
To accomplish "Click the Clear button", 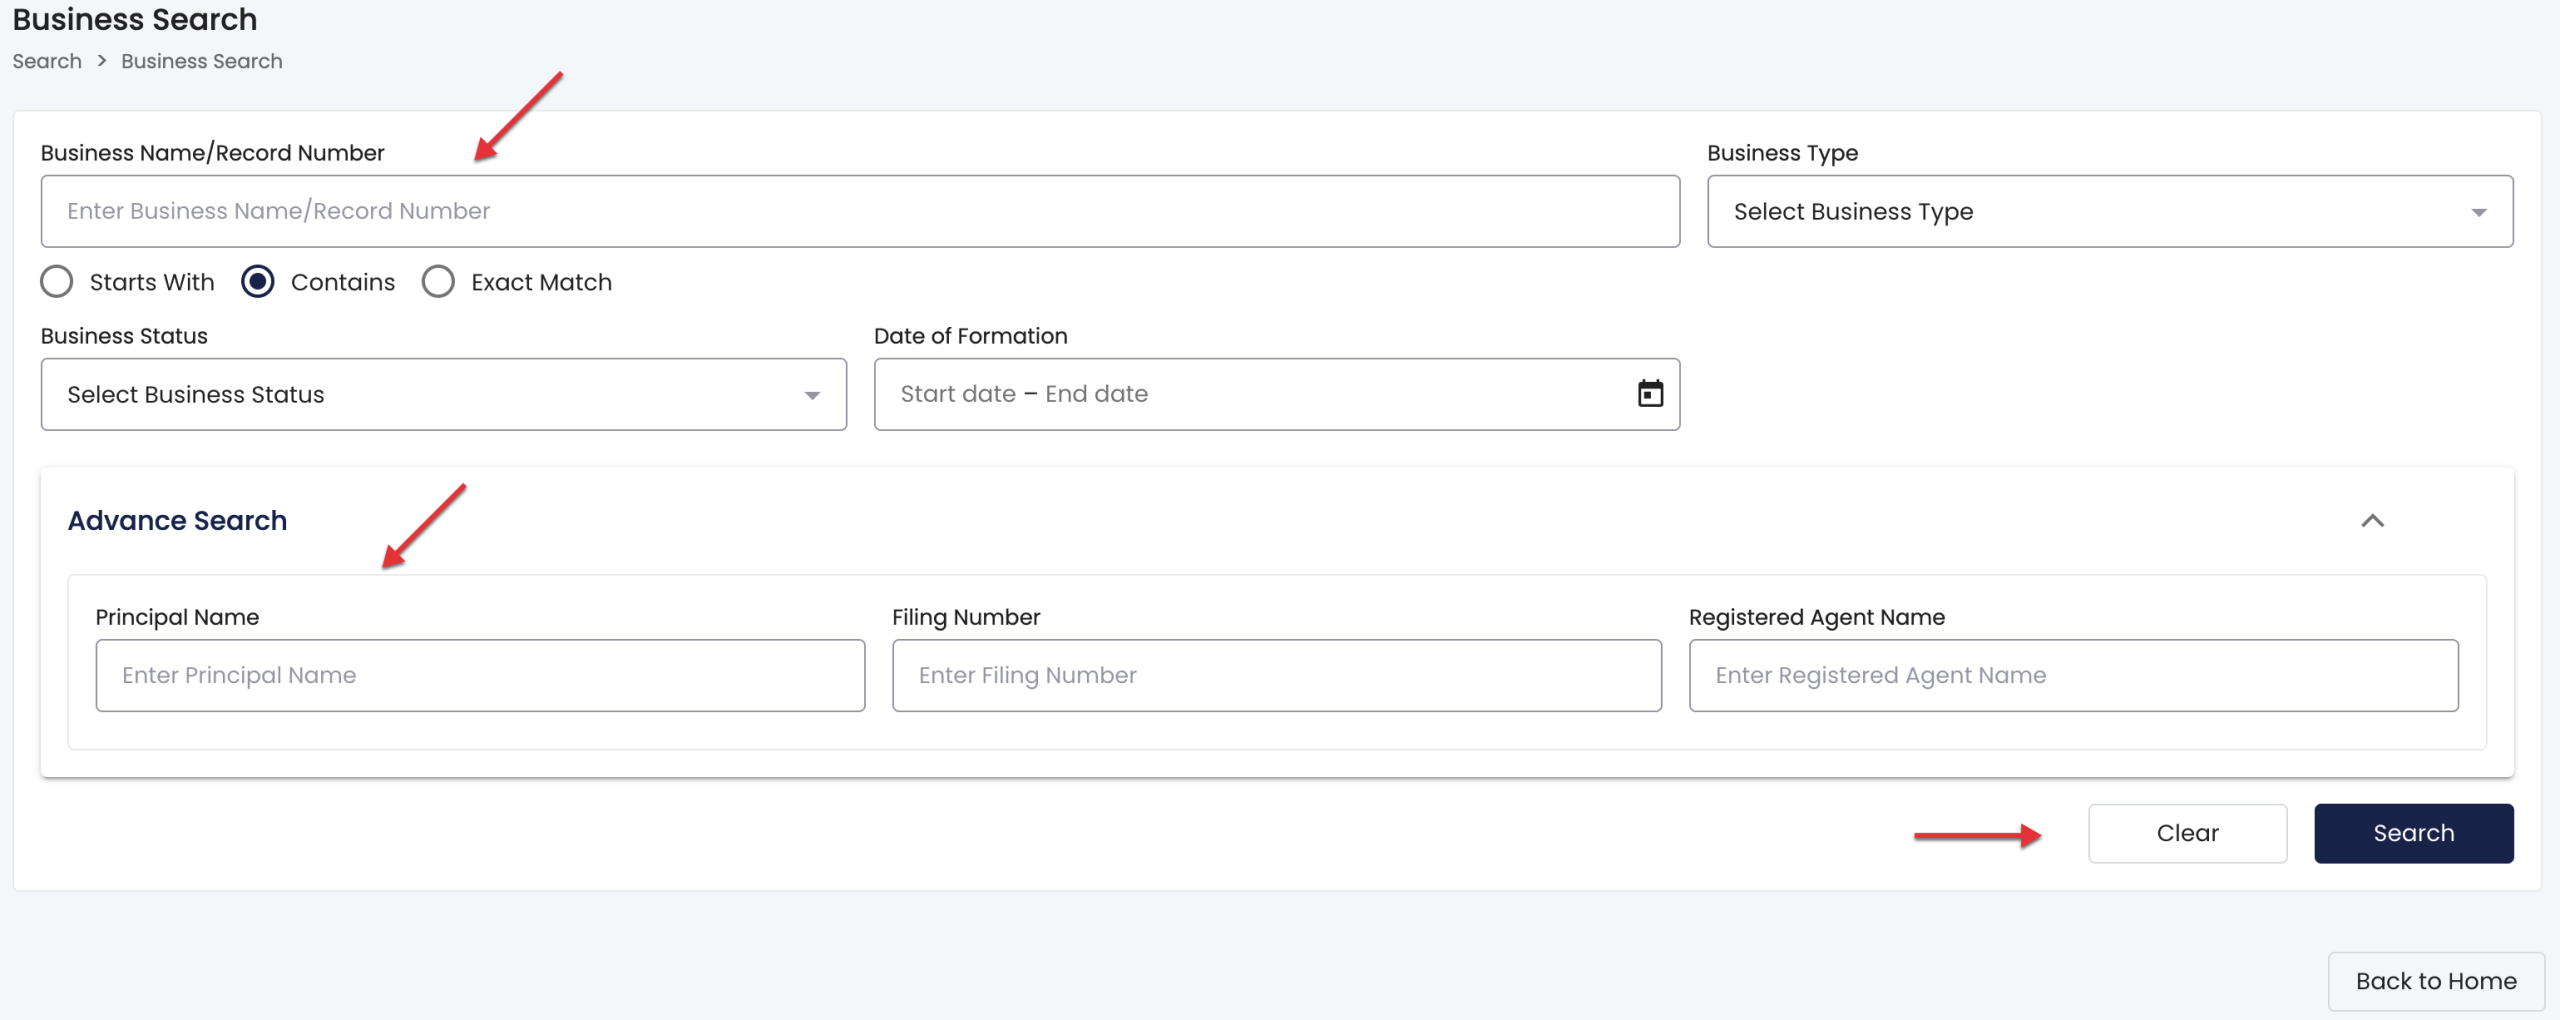I will tap(2187, 833).
